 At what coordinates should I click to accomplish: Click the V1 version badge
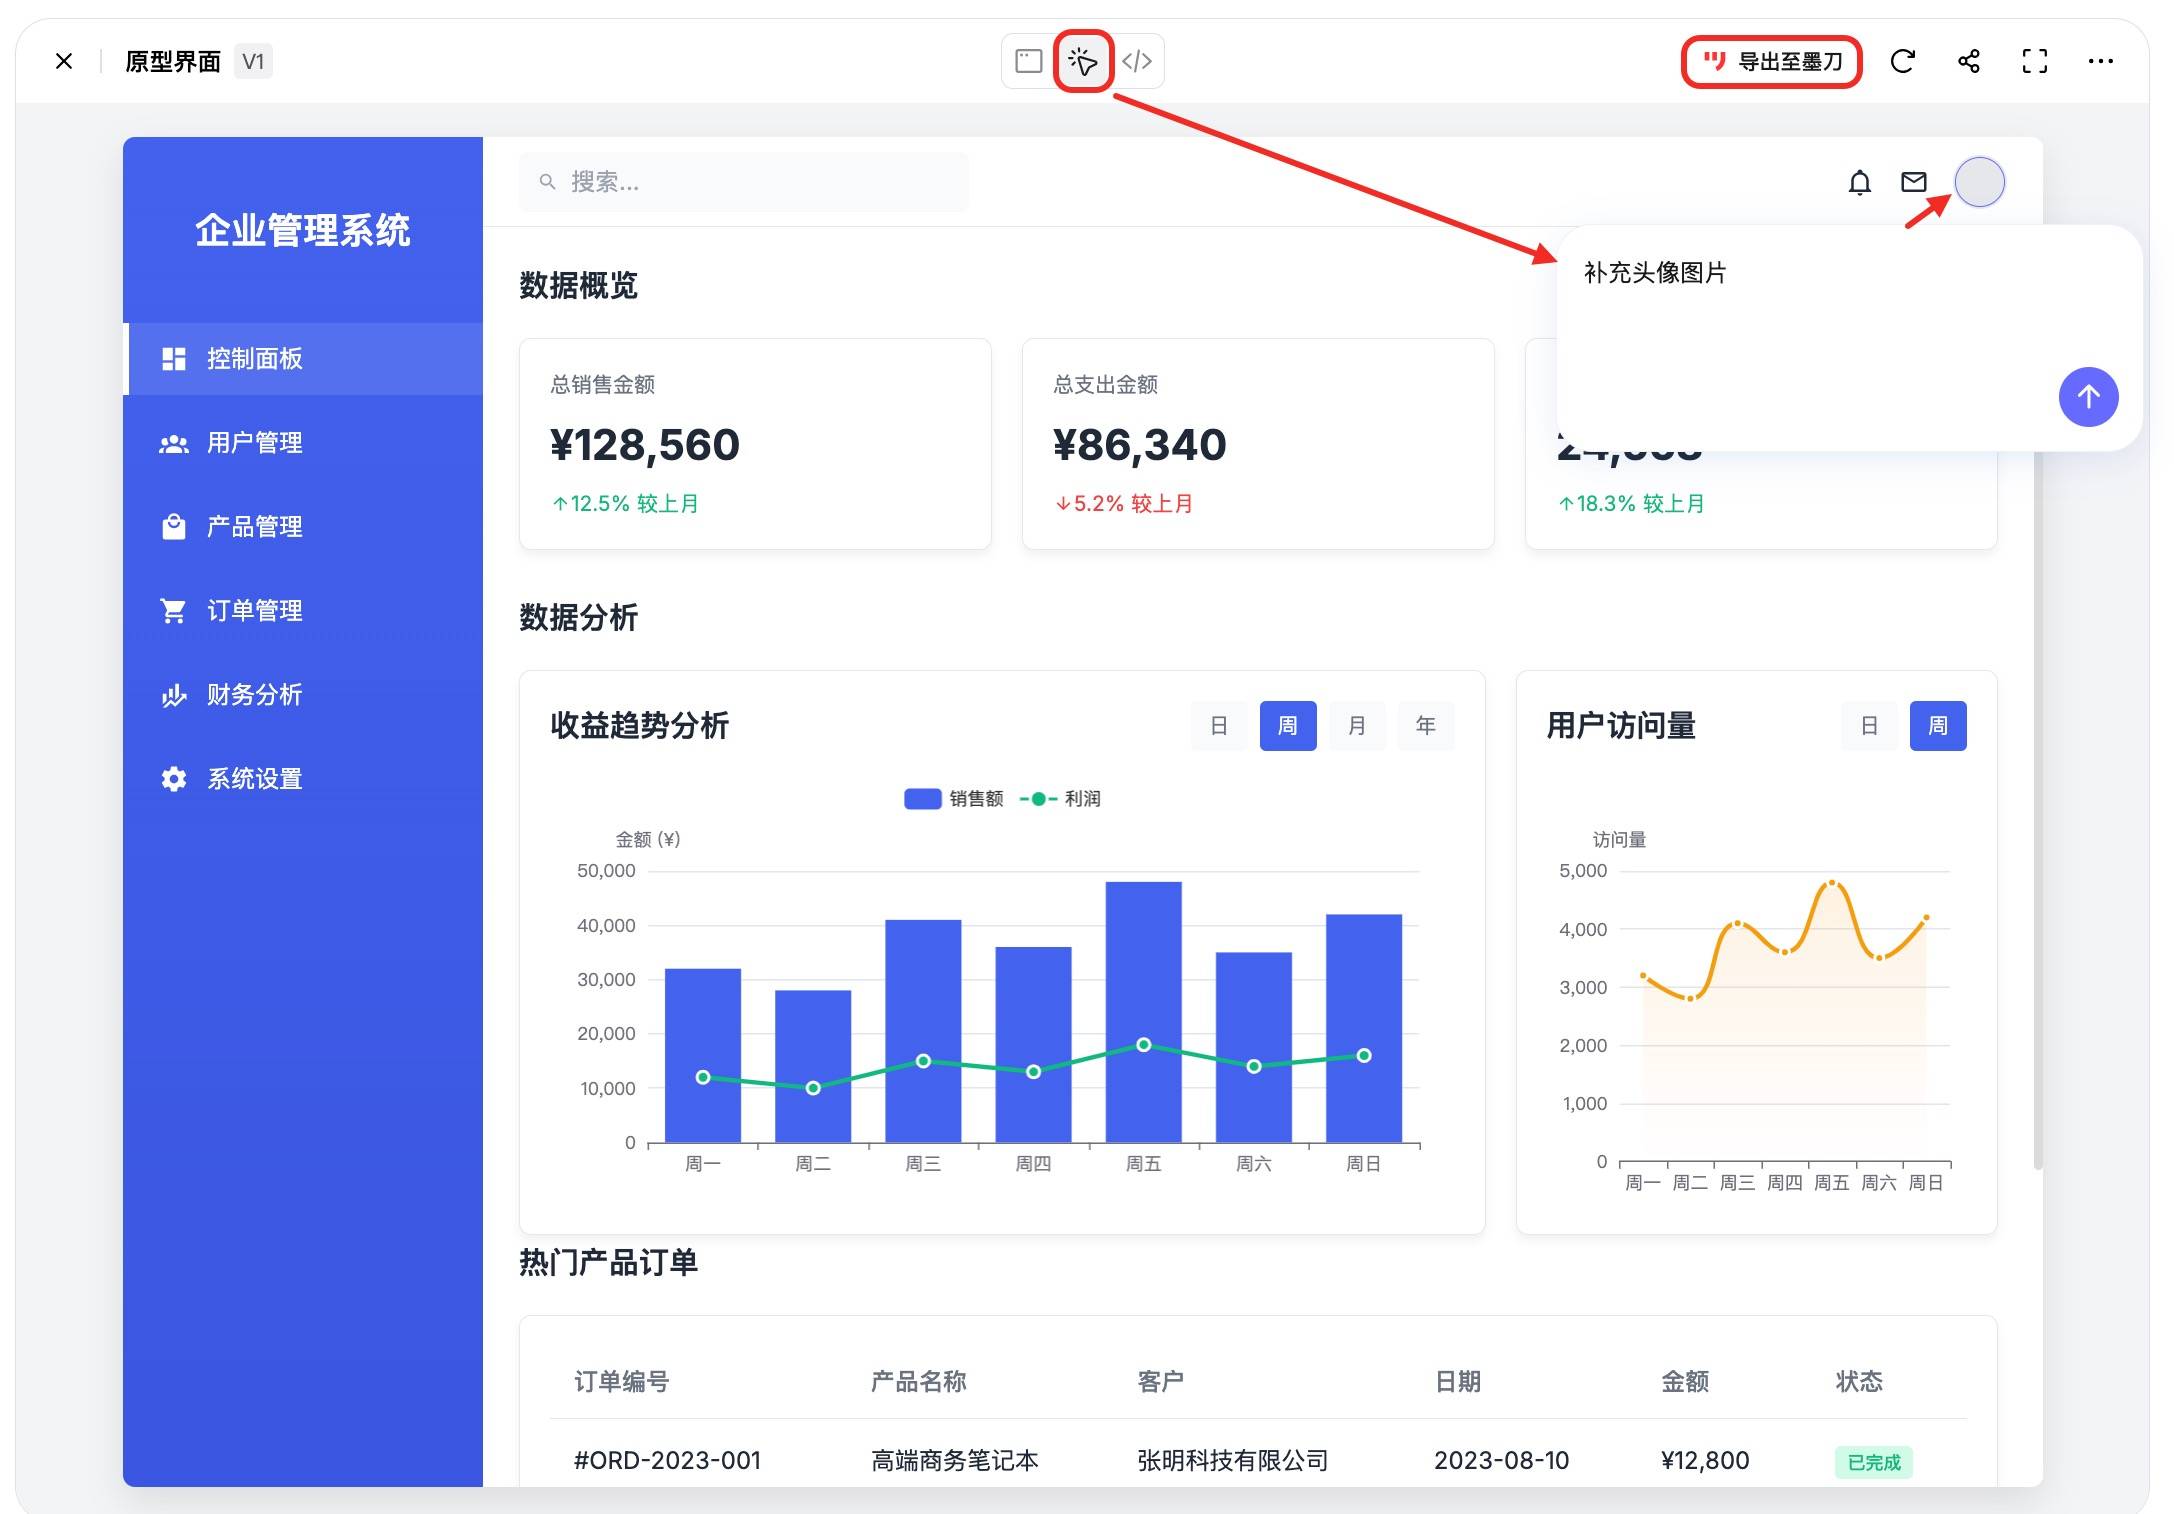point(253,62)
